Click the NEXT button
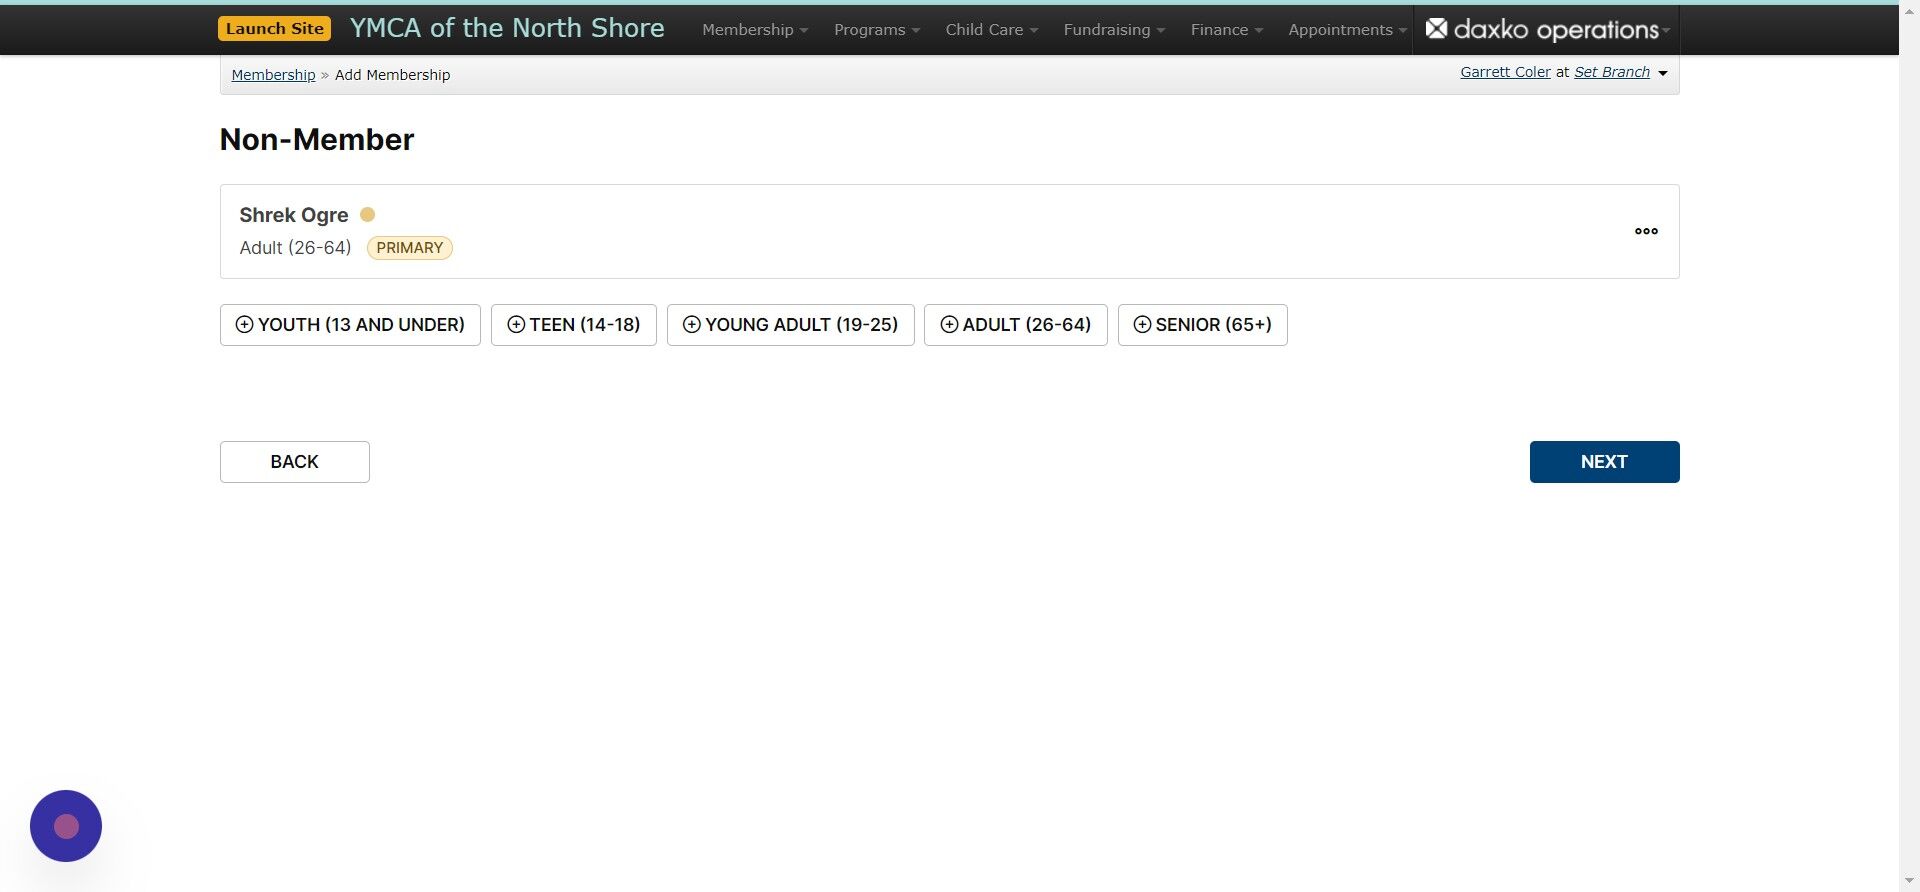1920x892 pixels. [x=1604, y=462]
